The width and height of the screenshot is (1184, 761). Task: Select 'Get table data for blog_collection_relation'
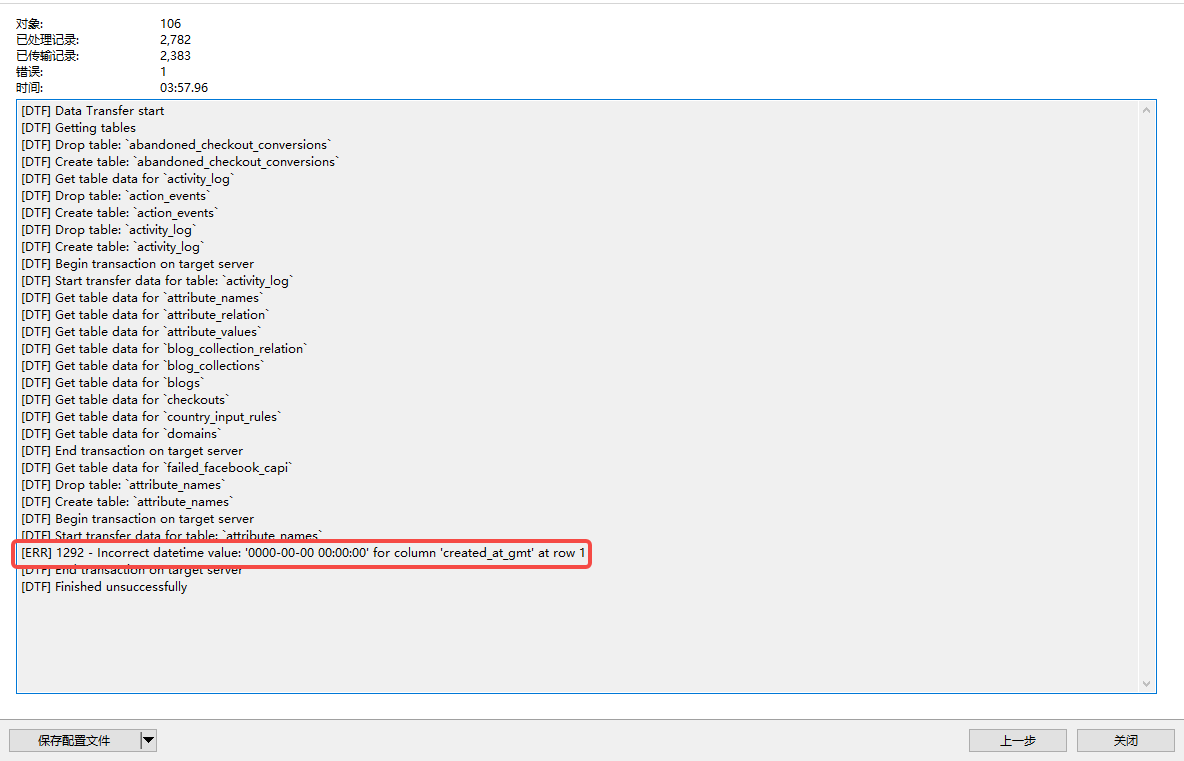click(x=164, y=349)
